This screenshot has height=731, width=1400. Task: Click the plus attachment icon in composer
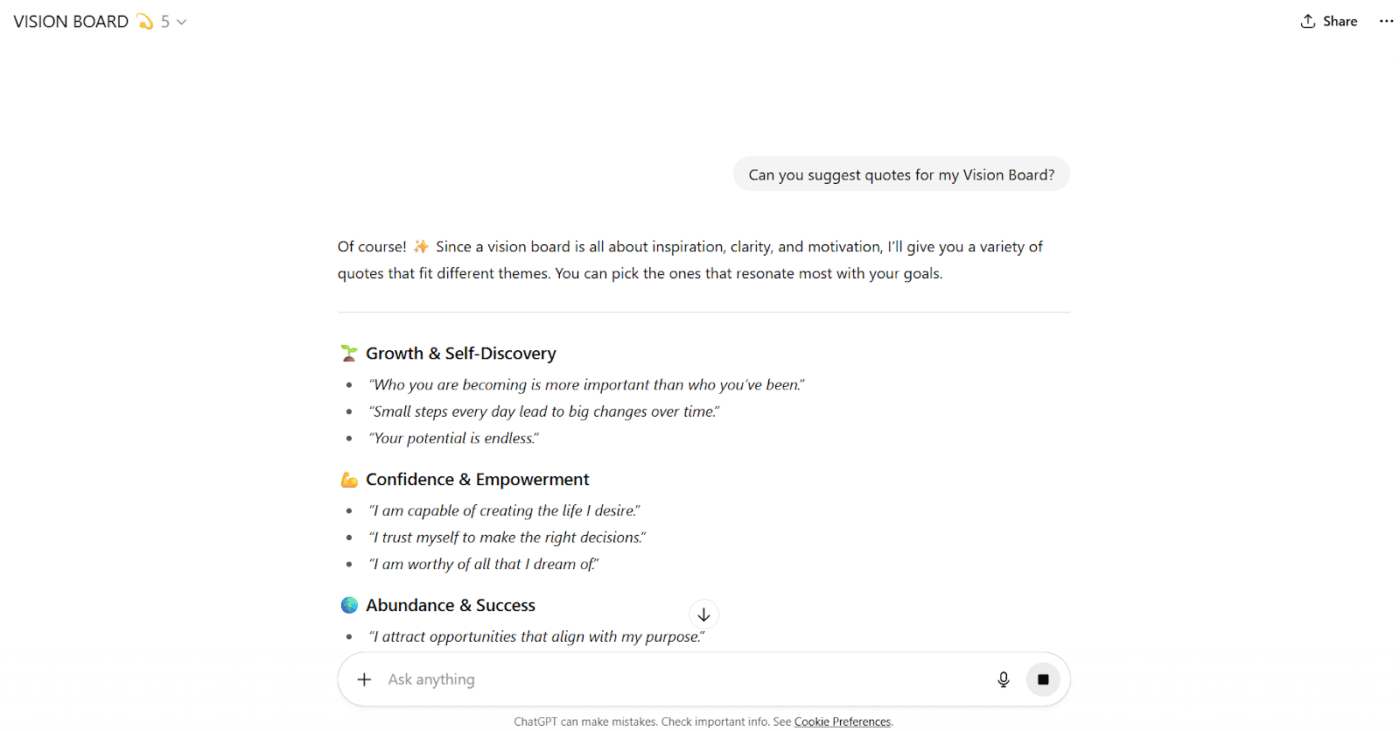364,680
